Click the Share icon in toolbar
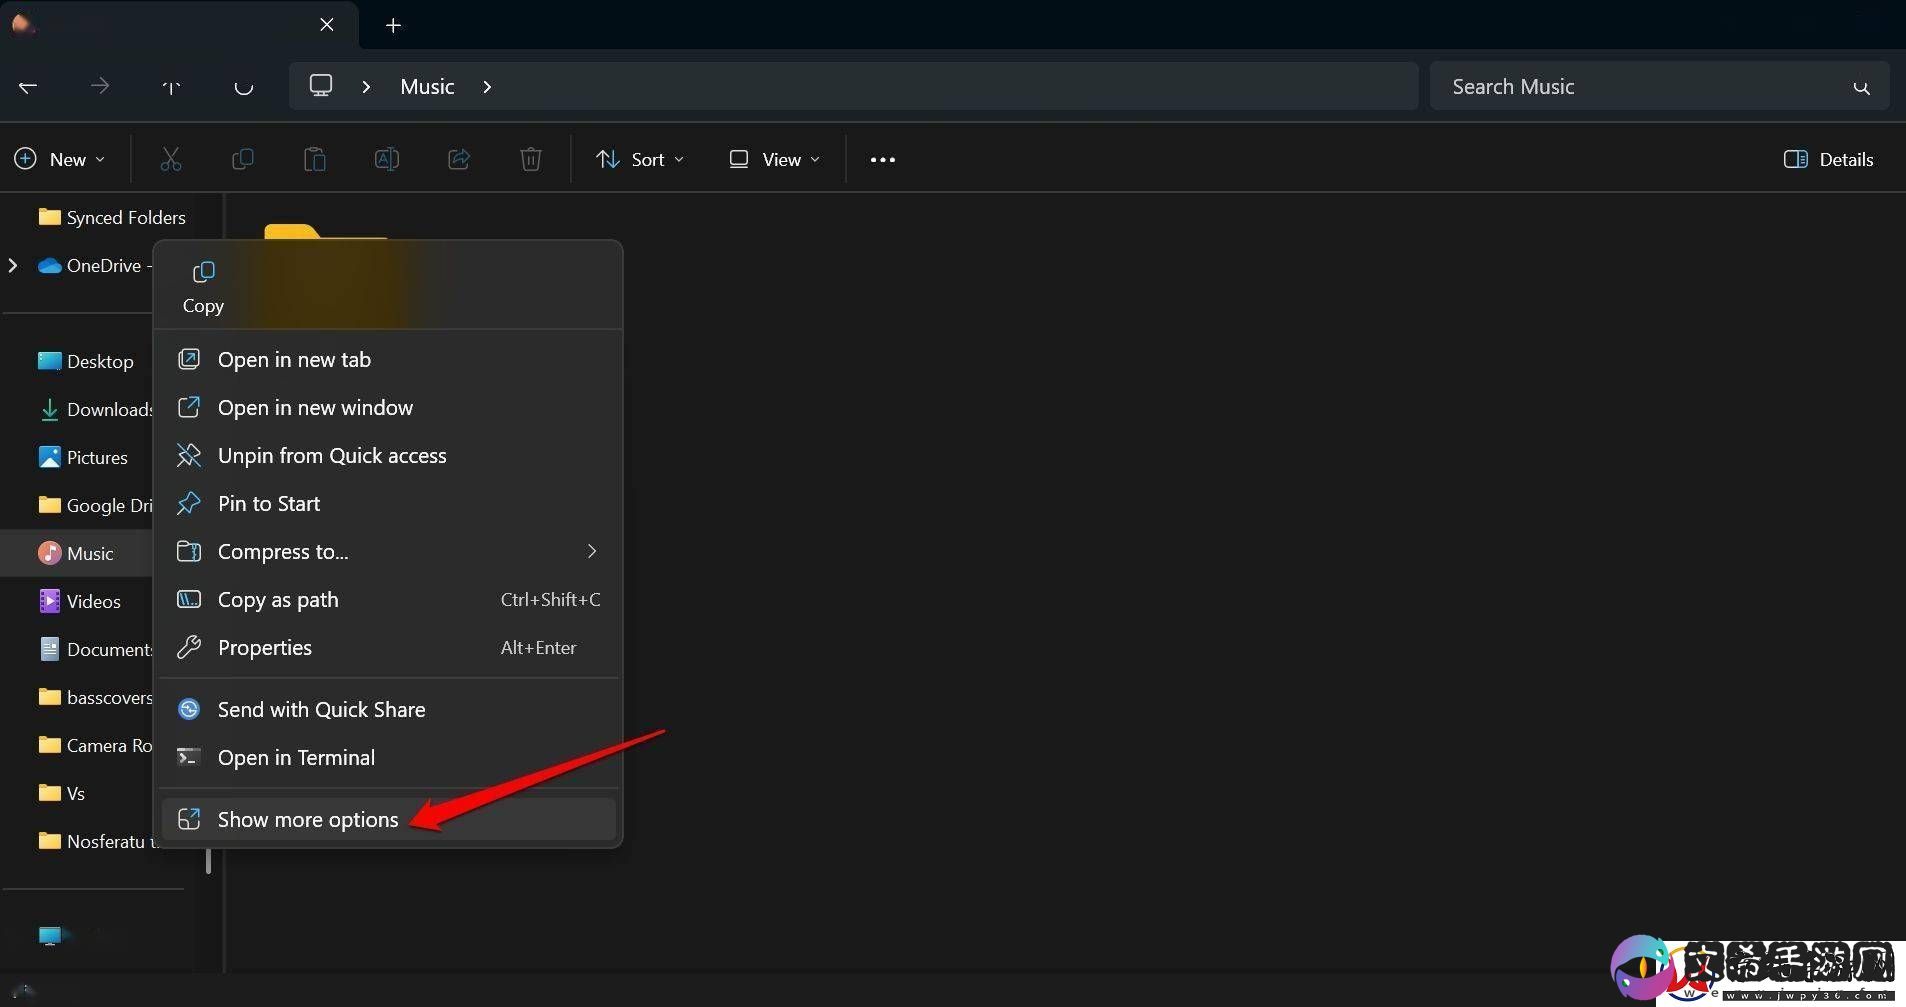 click(x=459, y=159)
